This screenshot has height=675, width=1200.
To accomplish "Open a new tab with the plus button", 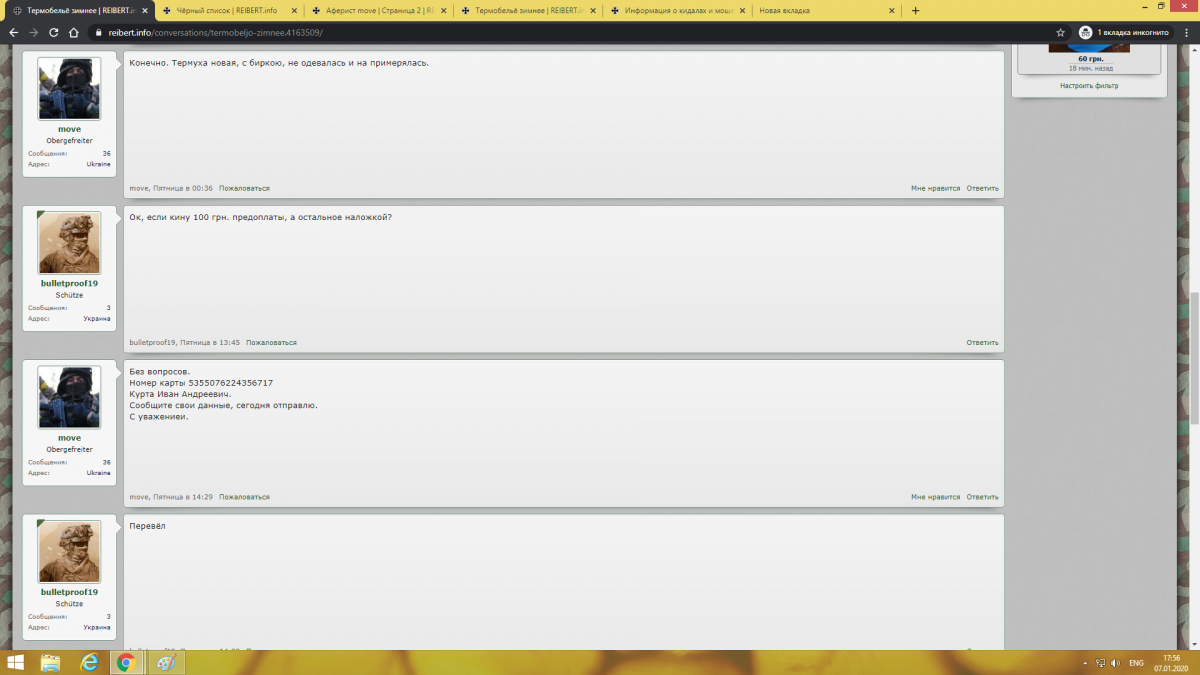I will [915, 10].
